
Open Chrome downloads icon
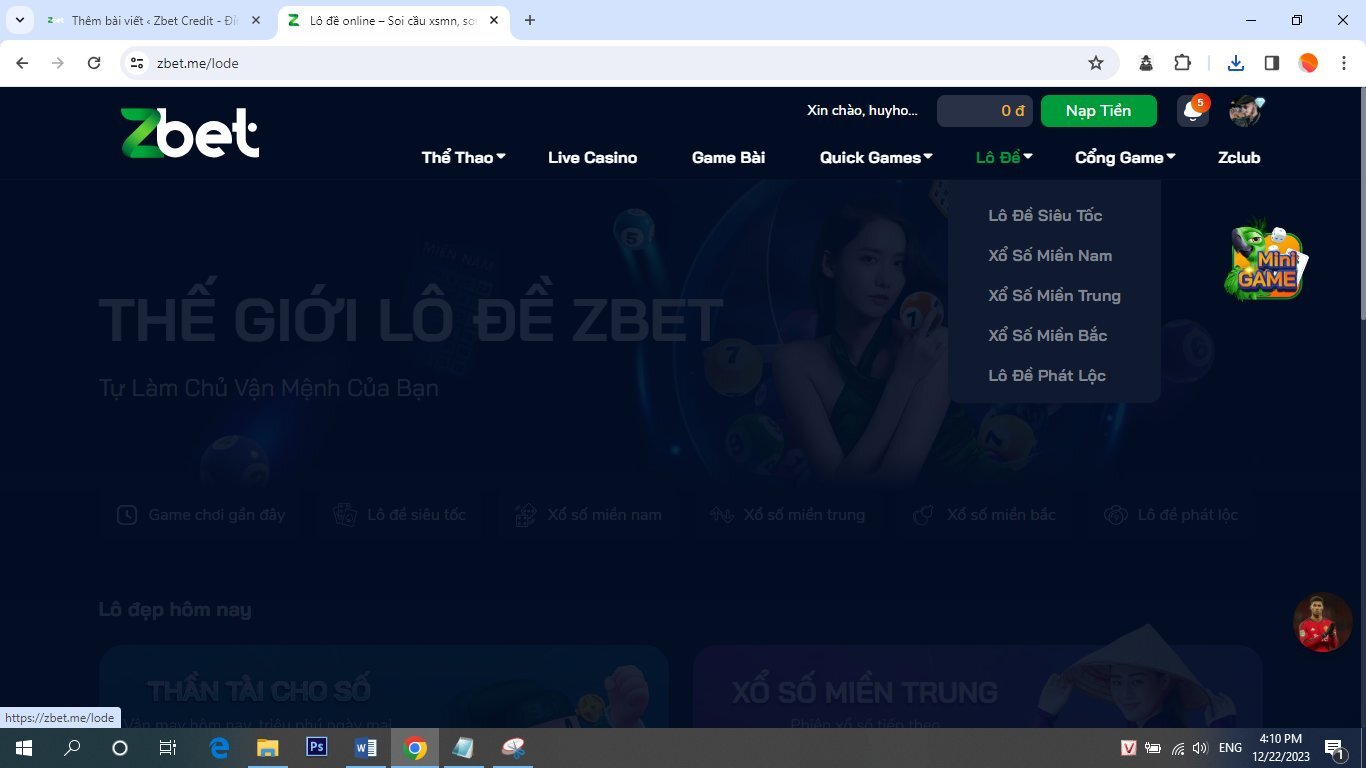1236,63
